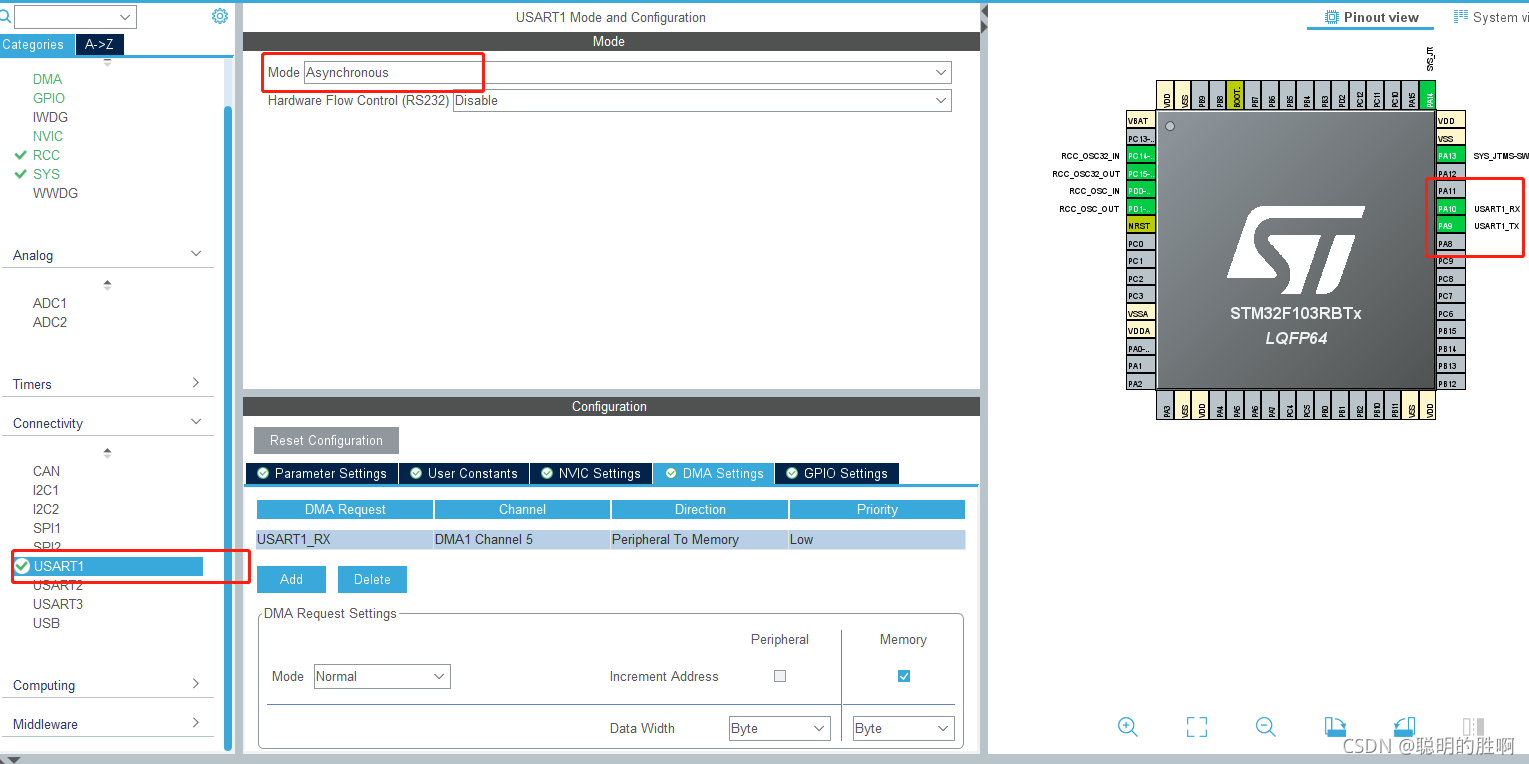Zoom out of the pinout view
This screenshot has width=1529, height=764.
pos(1266,727)
